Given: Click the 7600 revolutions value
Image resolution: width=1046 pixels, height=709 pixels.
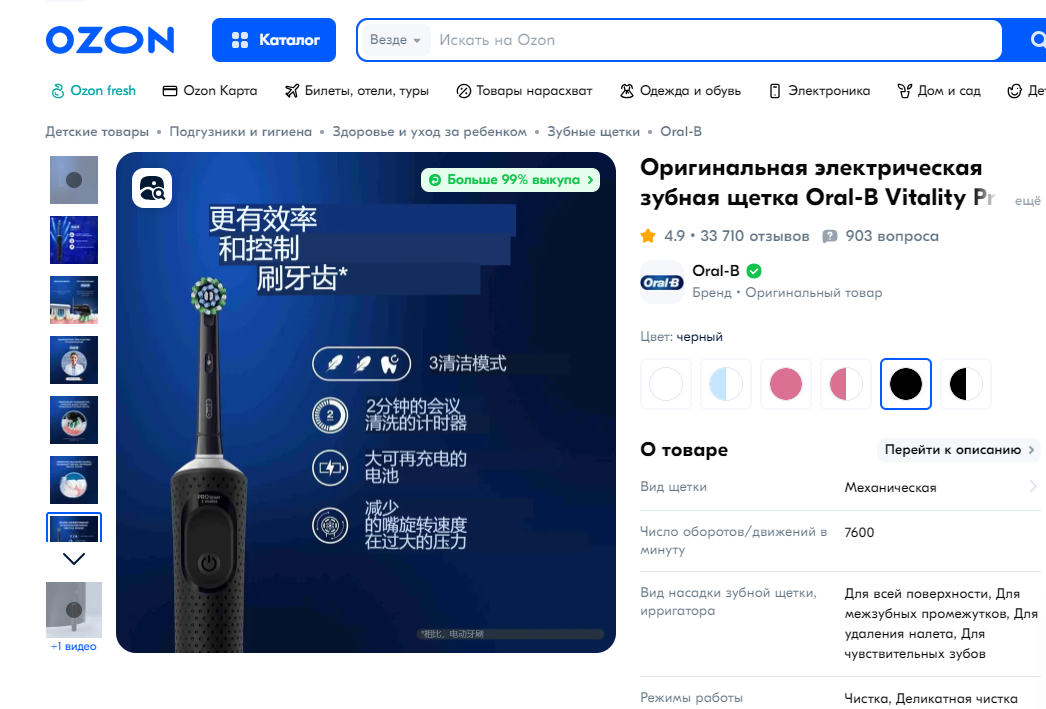Looking at the screenshot, I should click(x=859, y=532).
